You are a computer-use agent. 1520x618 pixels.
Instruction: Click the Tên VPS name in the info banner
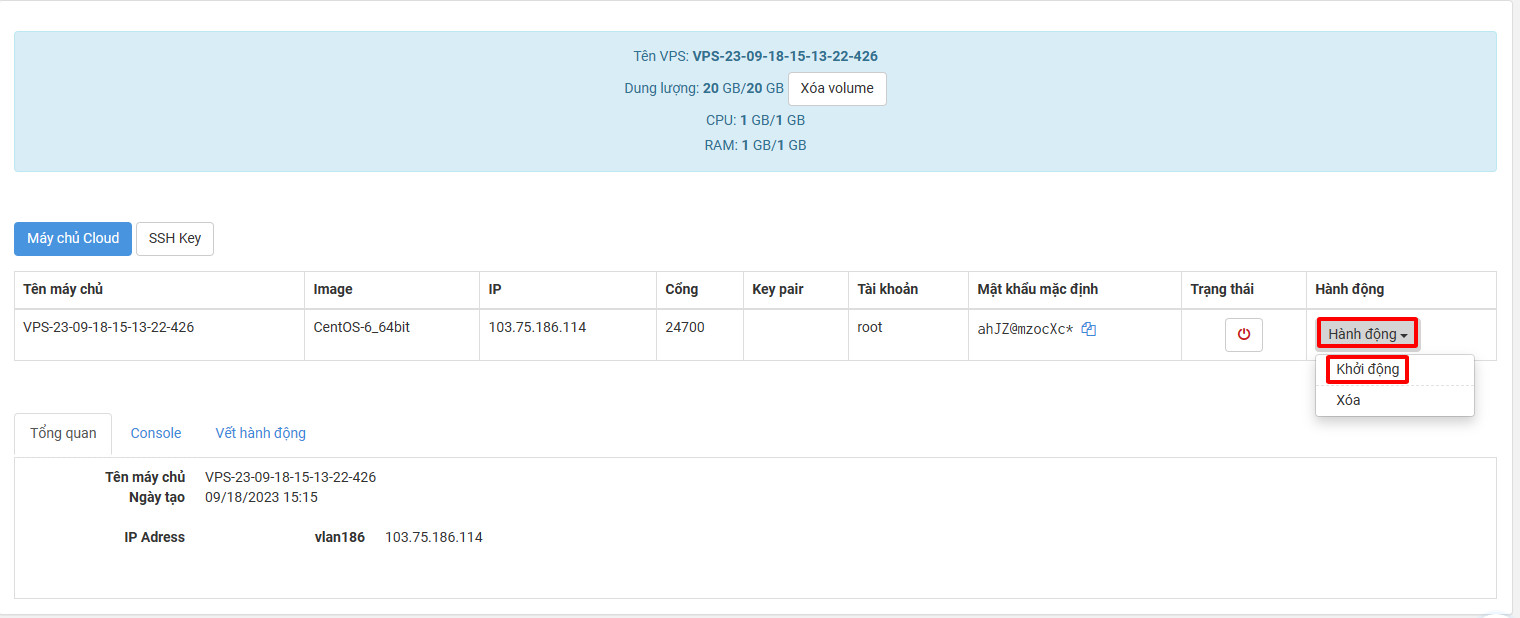pyautogui.click(x=785, y=56)
